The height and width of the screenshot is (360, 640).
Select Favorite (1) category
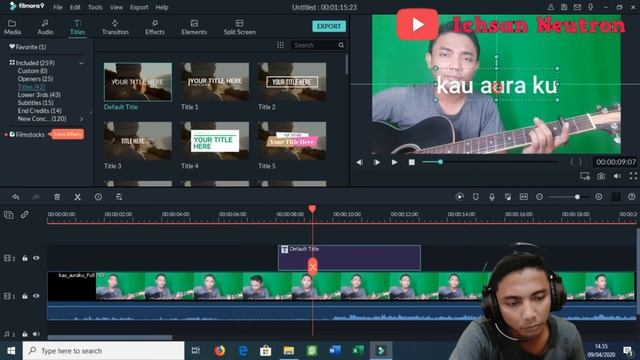point(28,47)
